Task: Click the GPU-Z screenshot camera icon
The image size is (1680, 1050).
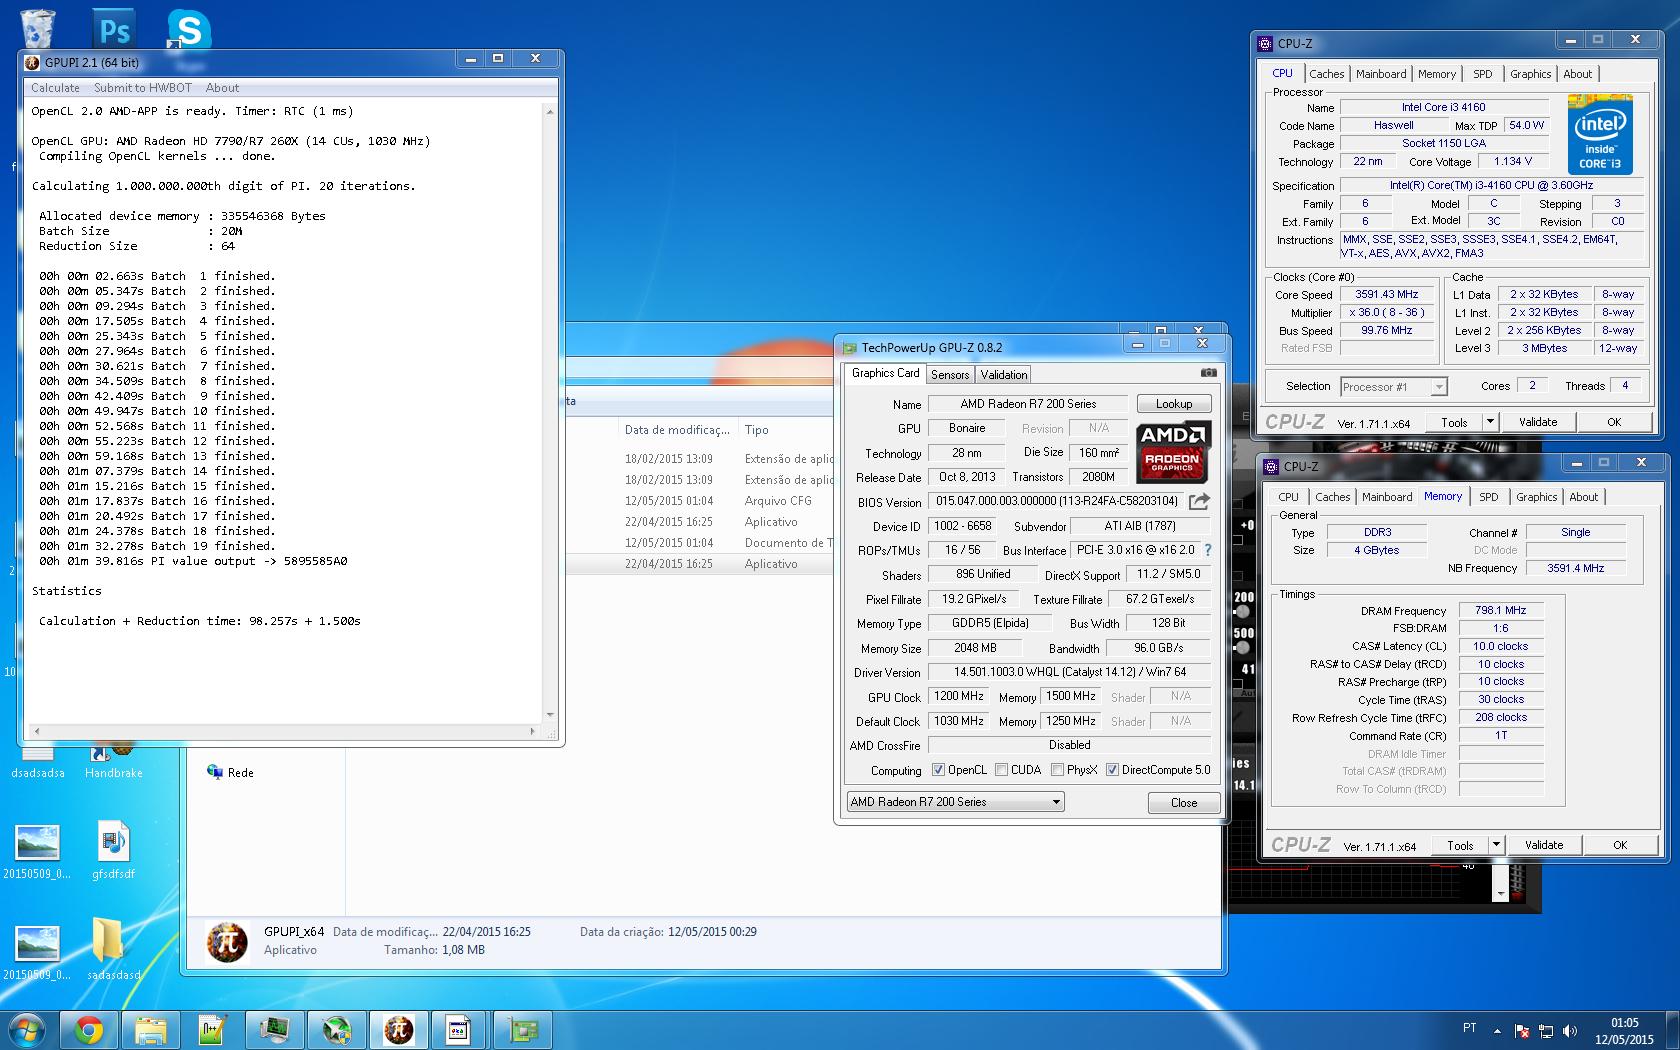Action: [1208, 373]
